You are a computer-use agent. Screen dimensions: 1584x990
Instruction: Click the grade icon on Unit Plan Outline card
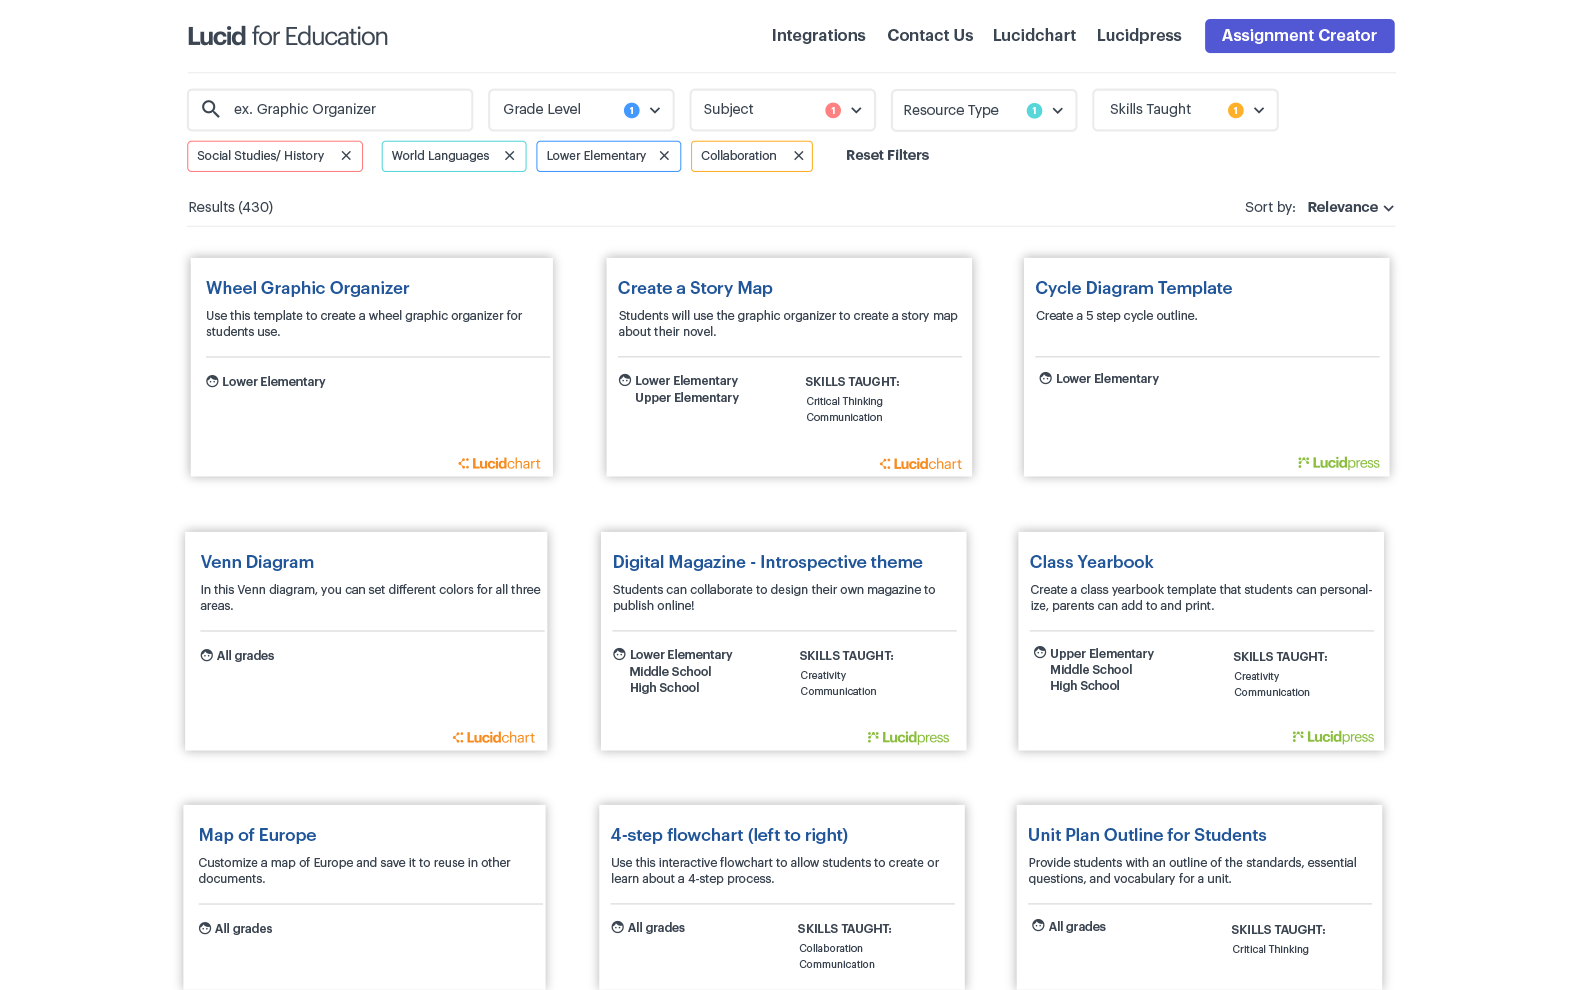pyautogui.click(x=1038, y=926)
